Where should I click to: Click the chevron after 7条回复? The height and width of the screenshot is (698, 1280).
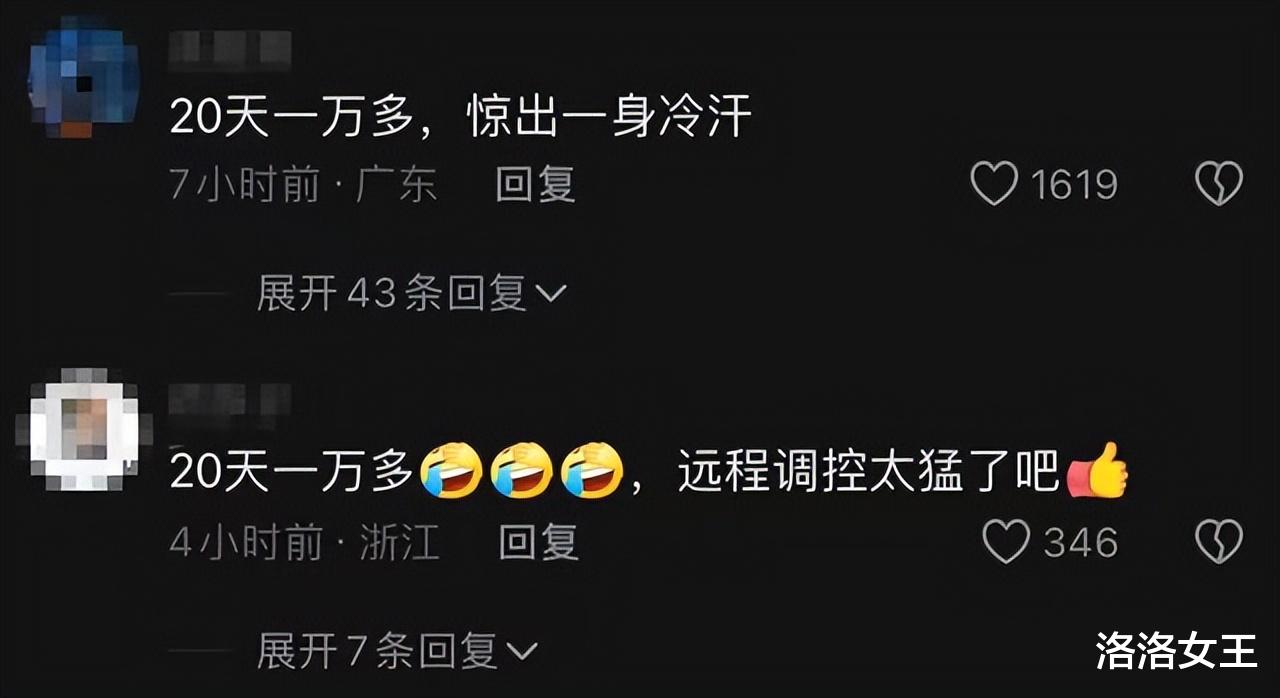pyautogui.click(x=522, y=654)
